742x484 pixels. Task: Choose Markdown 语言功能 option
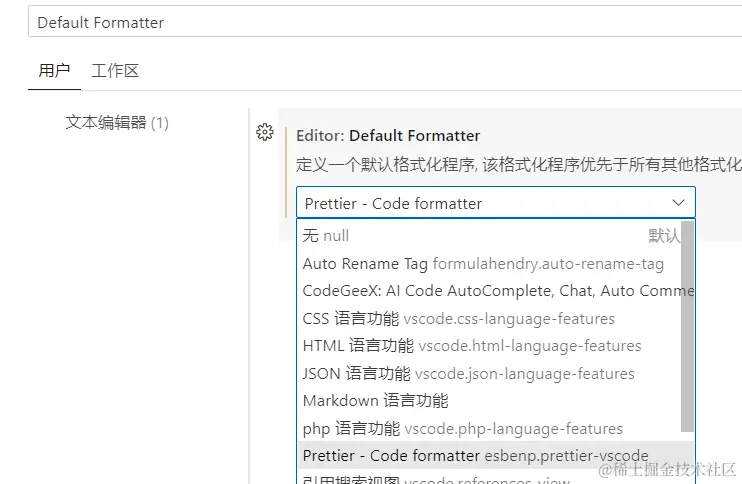click(490, 401)
